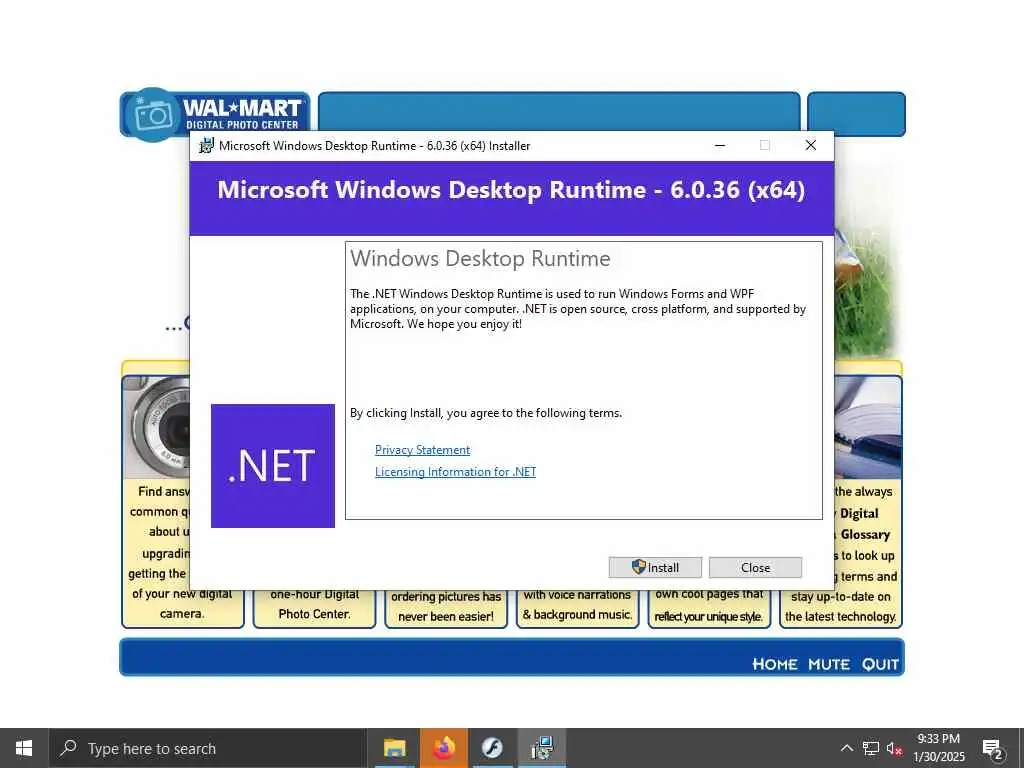Screen dimensions: 1024x768
Task: Show hidden system tray icons
Action: tap(846, 748)
